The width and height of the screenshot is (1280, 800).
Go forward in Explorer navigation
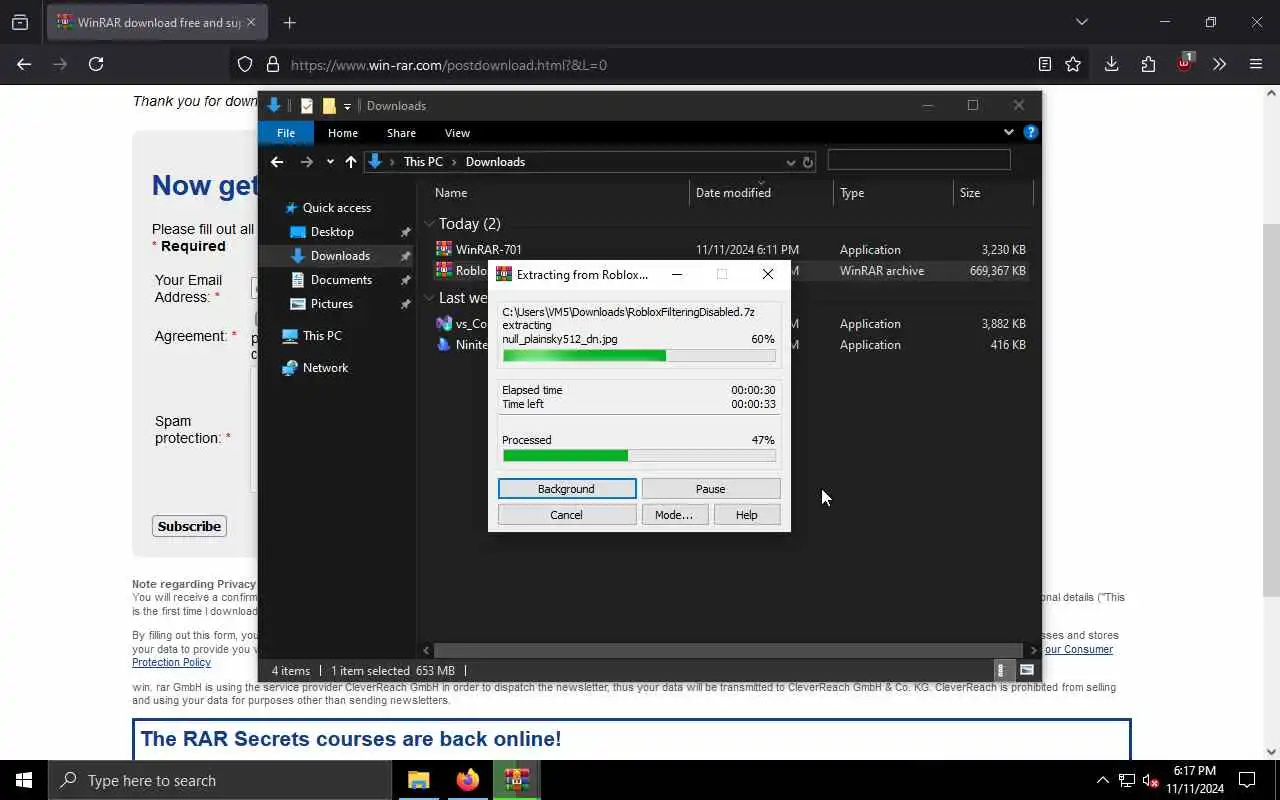click(x=307, y=162)
